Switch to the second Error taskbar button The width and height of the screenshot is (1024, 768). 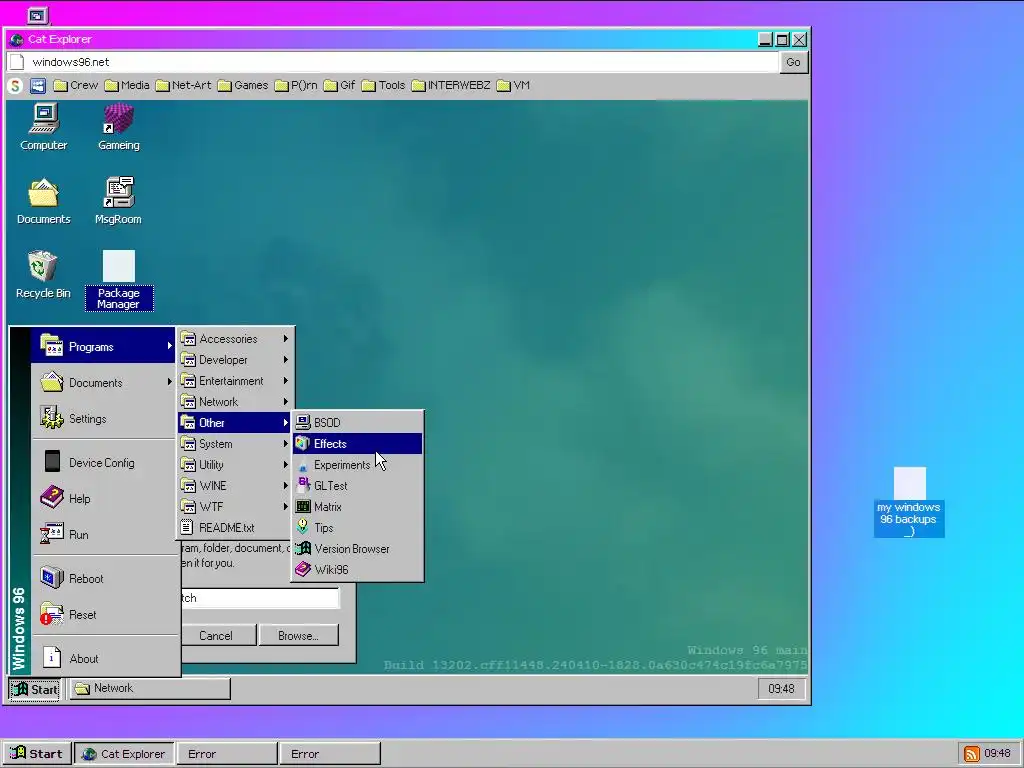[x=330, y=754]
